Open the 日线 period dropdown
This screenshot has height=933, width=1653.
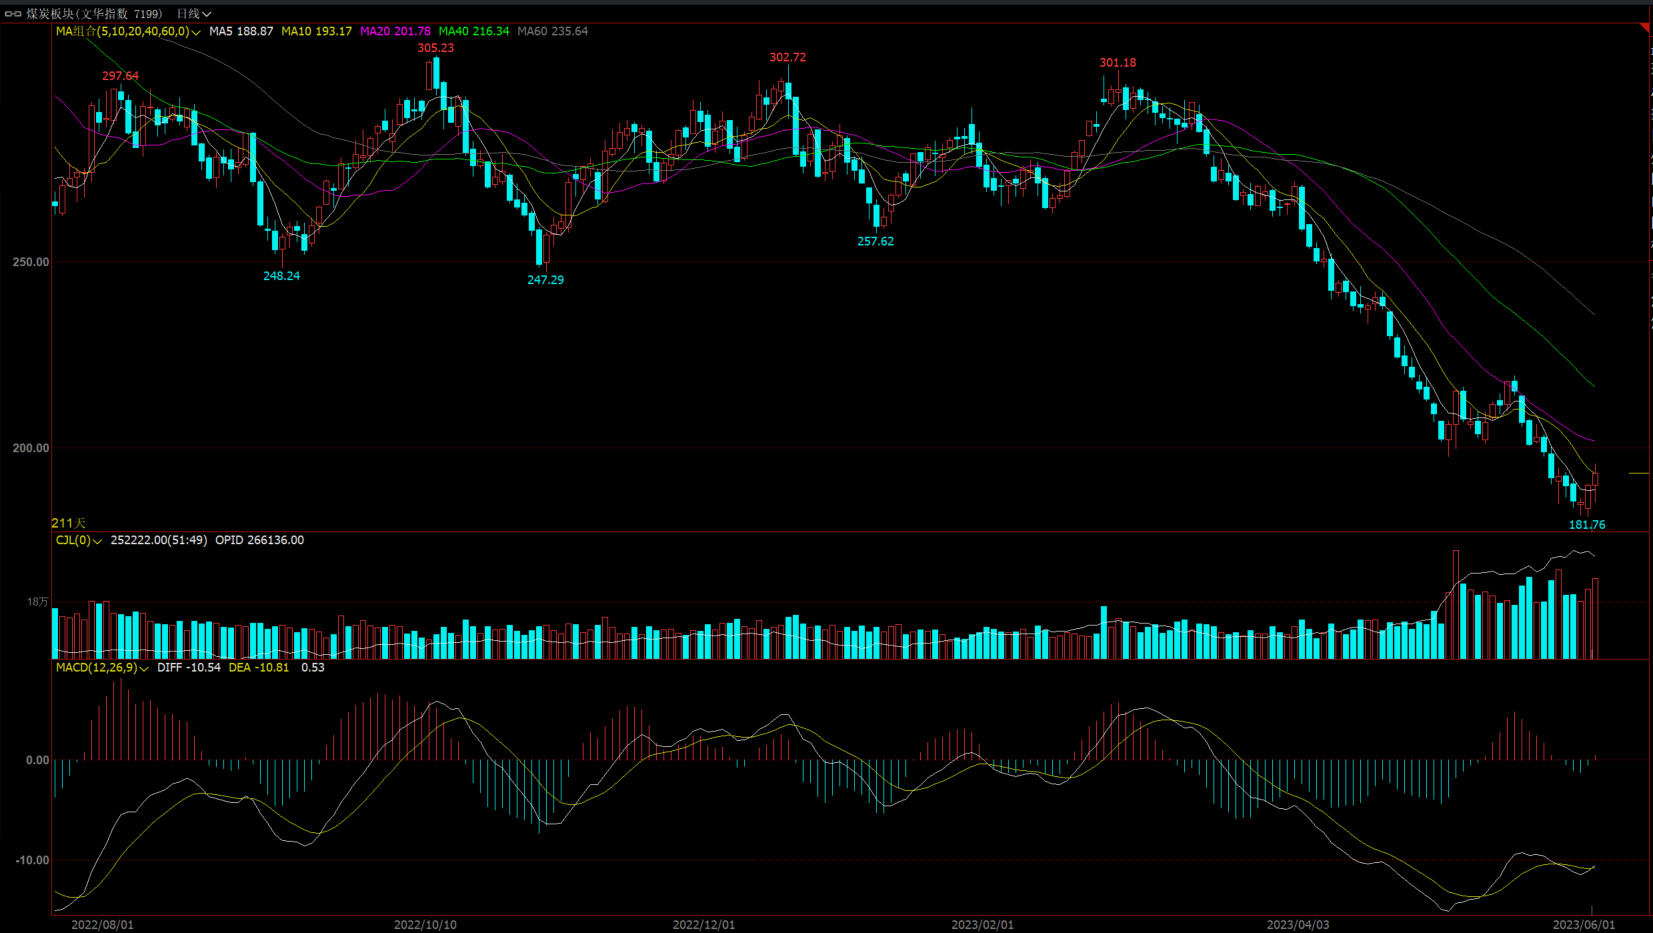[x=194, y=14]
